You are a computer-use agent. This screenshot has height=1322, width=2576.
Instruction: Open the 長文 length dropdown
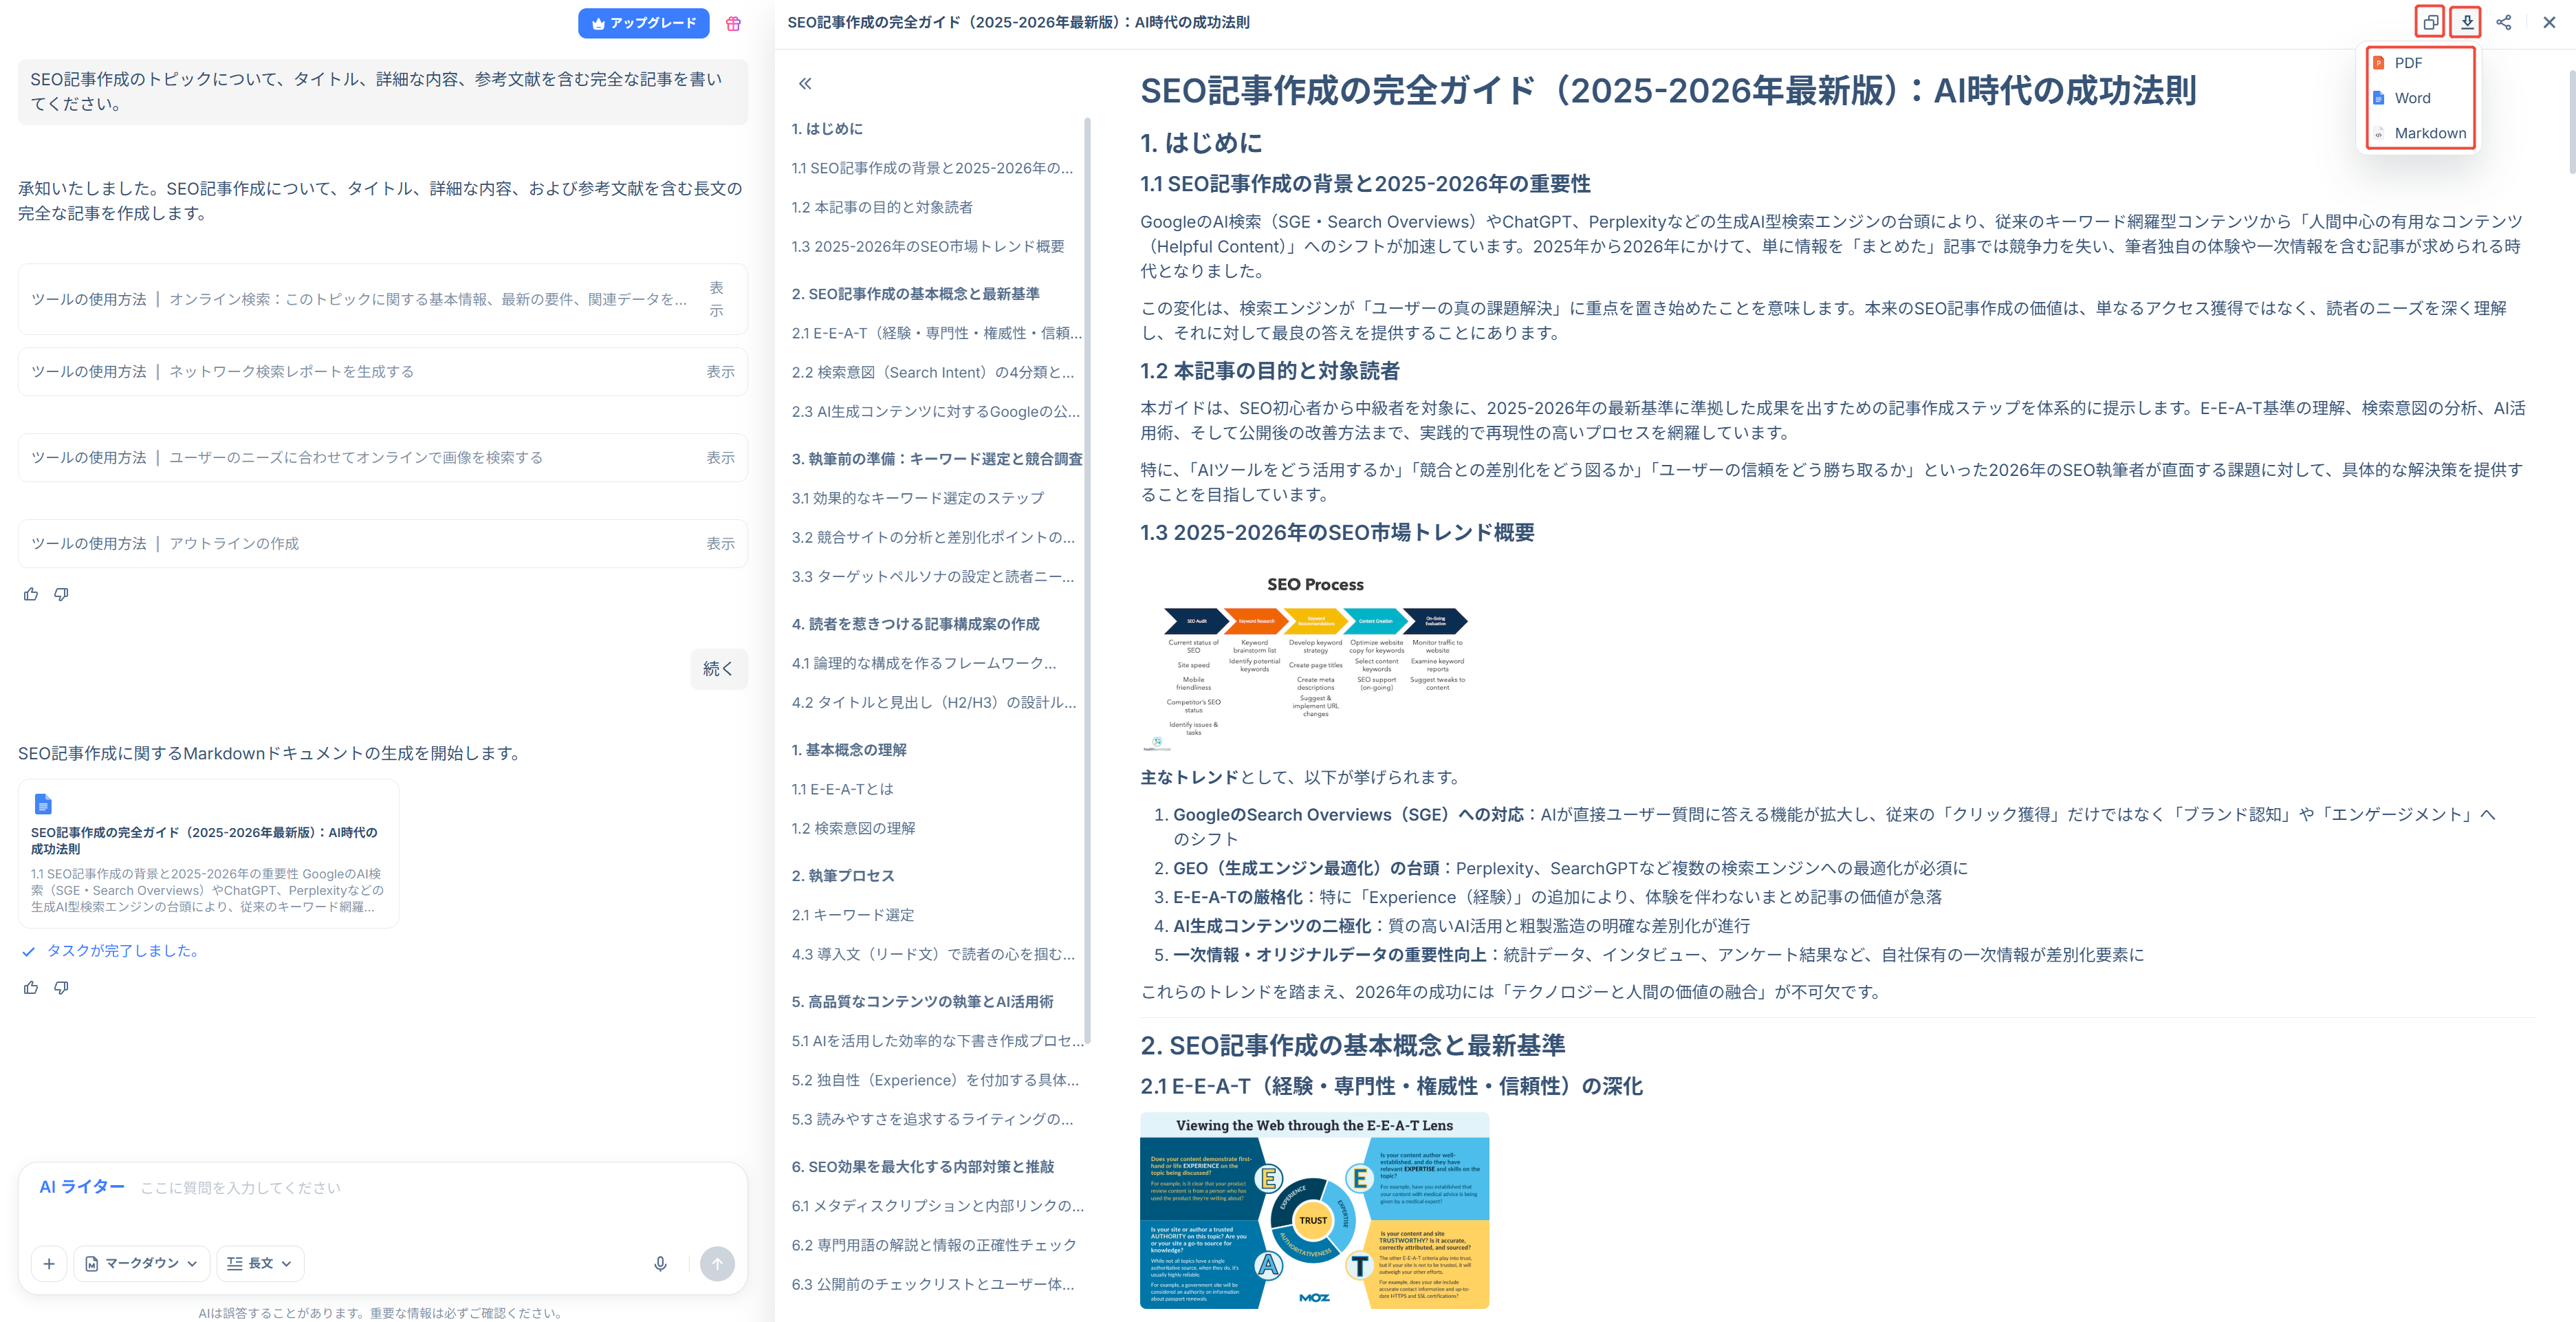pyautogui.click(x=259, y=1263)
